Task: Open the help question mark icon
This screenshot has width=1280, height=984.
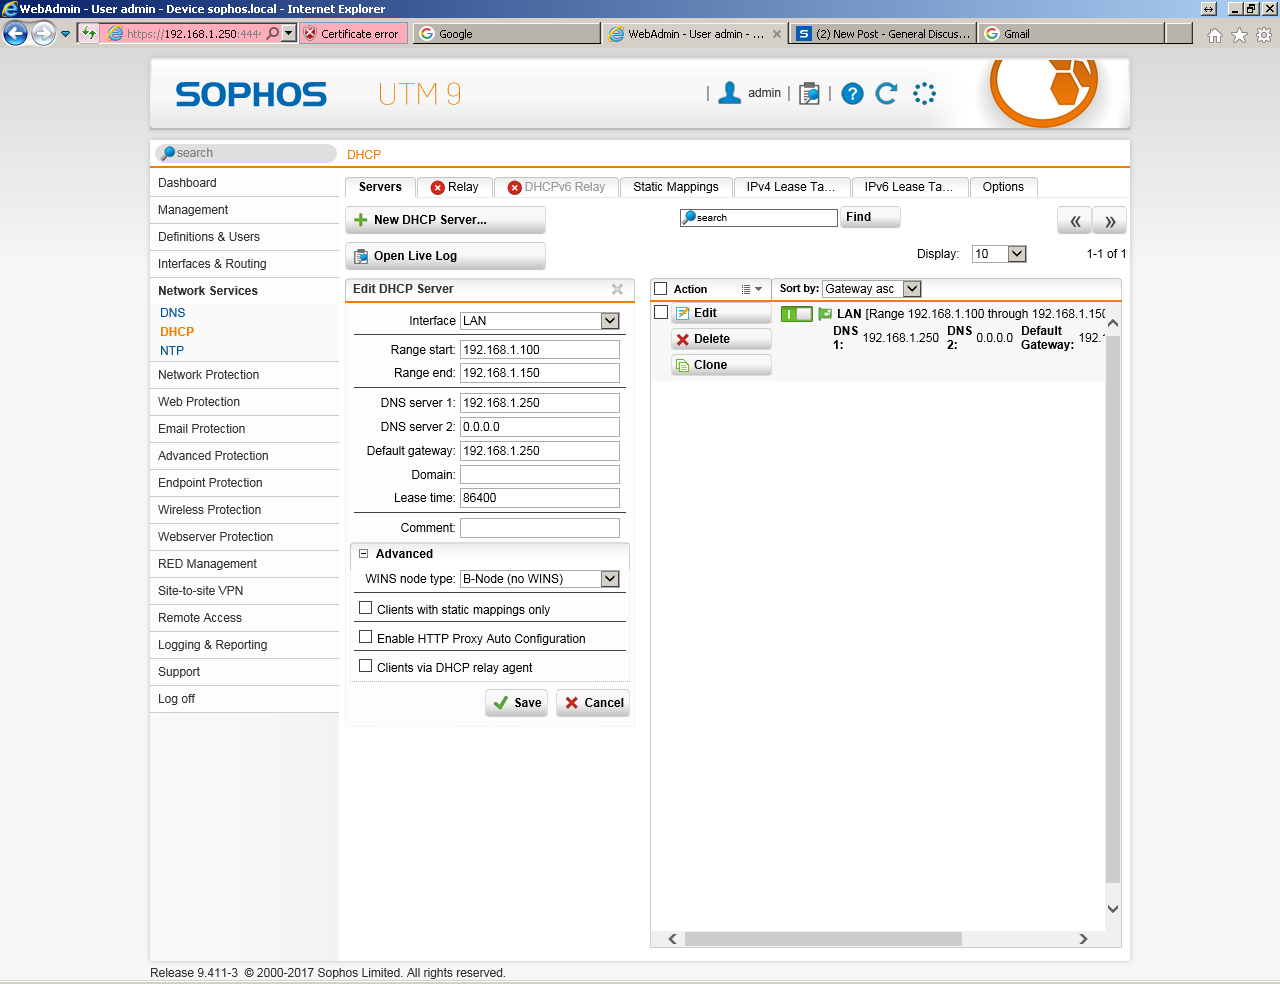Action: pyautogui.click(x=852, y=94)
